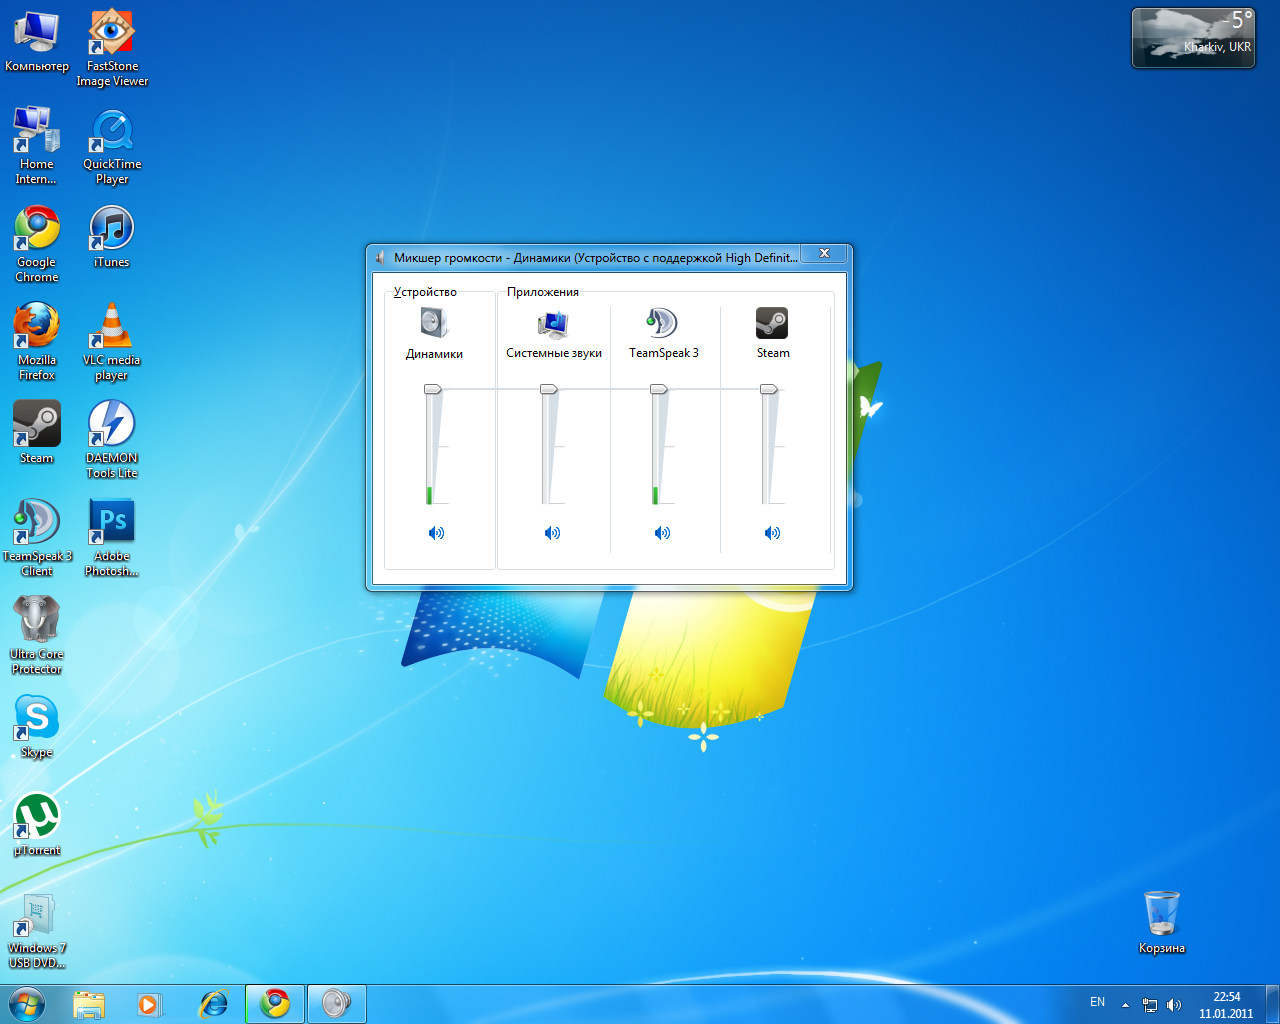
Task: Click the Динамики speaker device icon in mixer
Action: click(x=434, y=323)
